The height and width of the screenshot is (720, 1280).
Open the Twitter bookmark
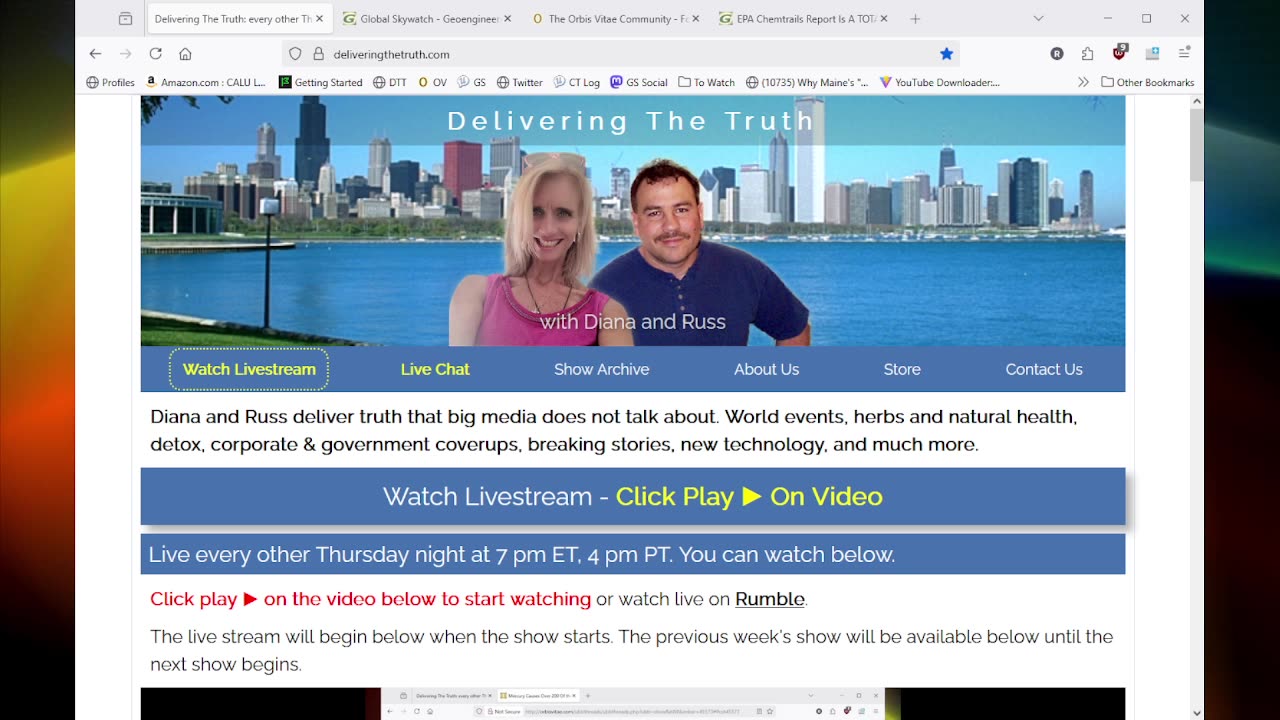tap(520, 82)
